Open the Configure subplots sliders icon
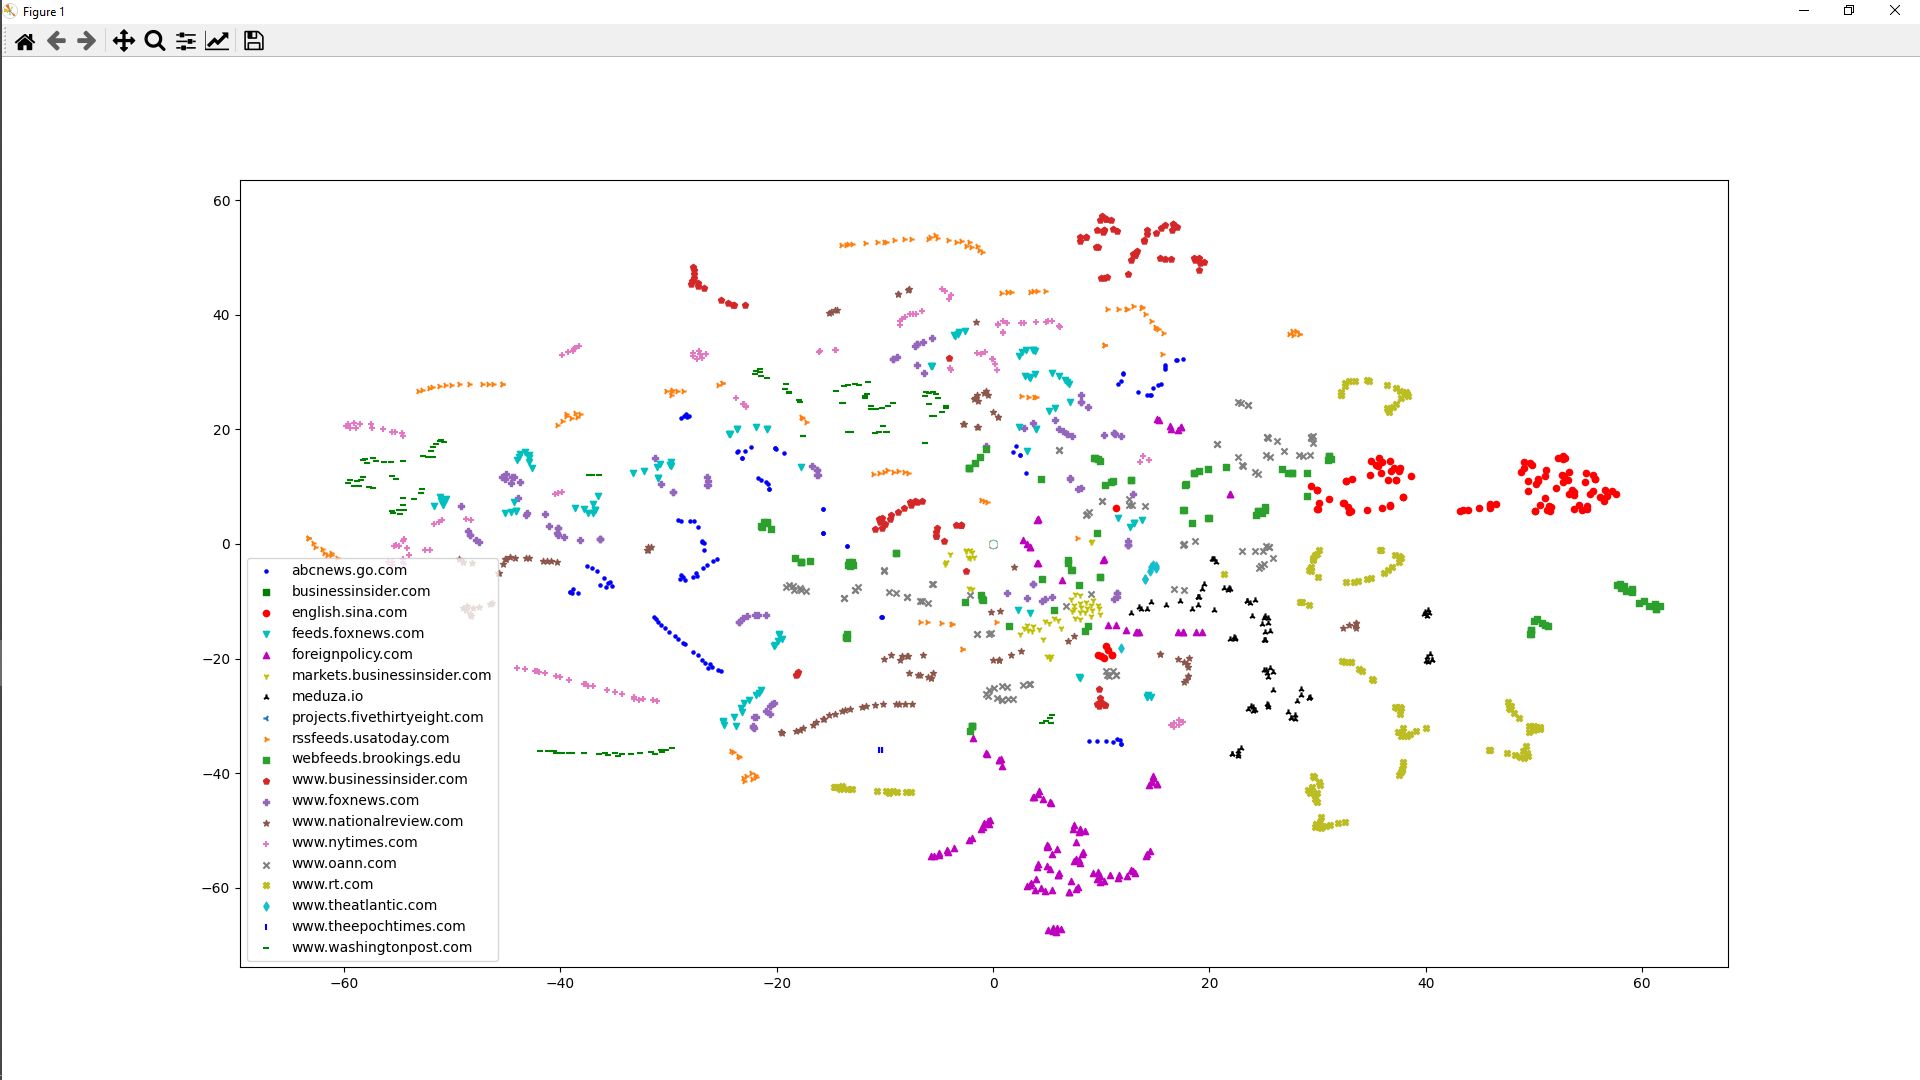 186,41
